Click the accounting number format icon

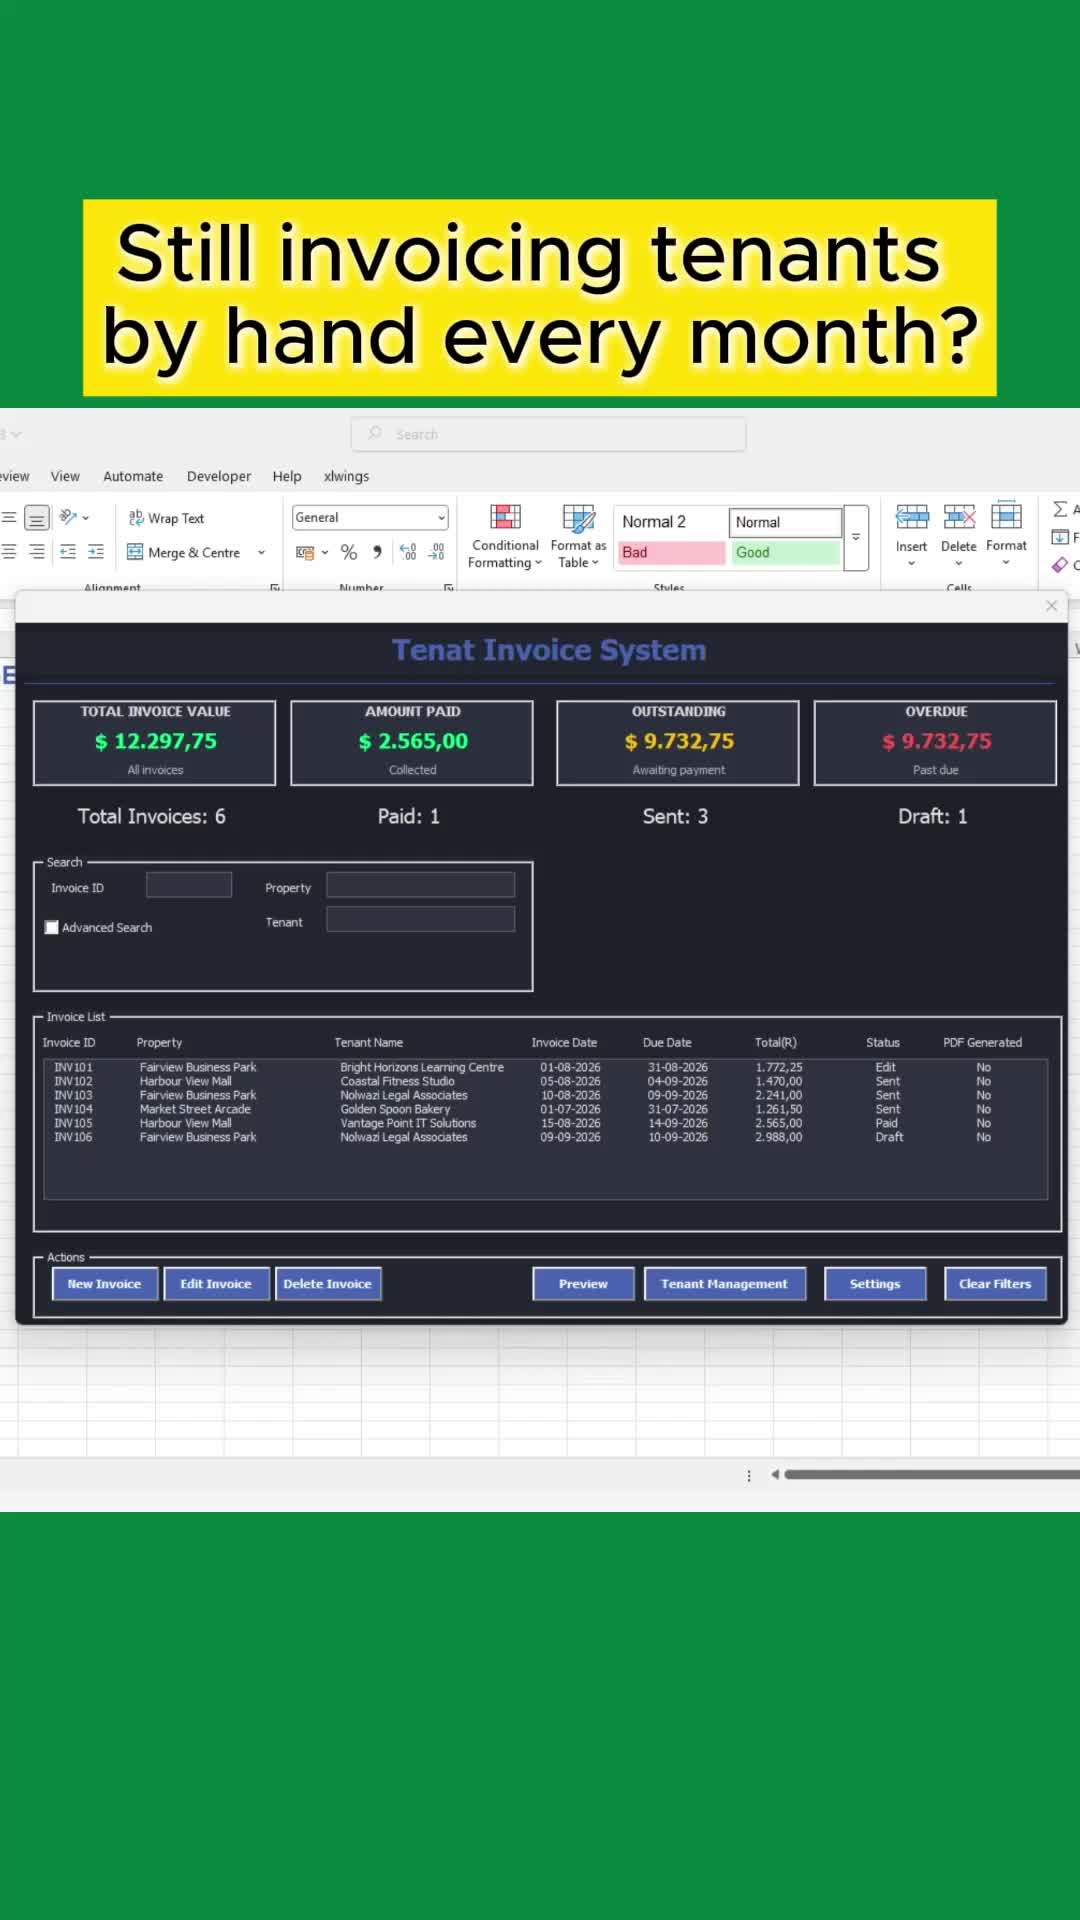305,552
